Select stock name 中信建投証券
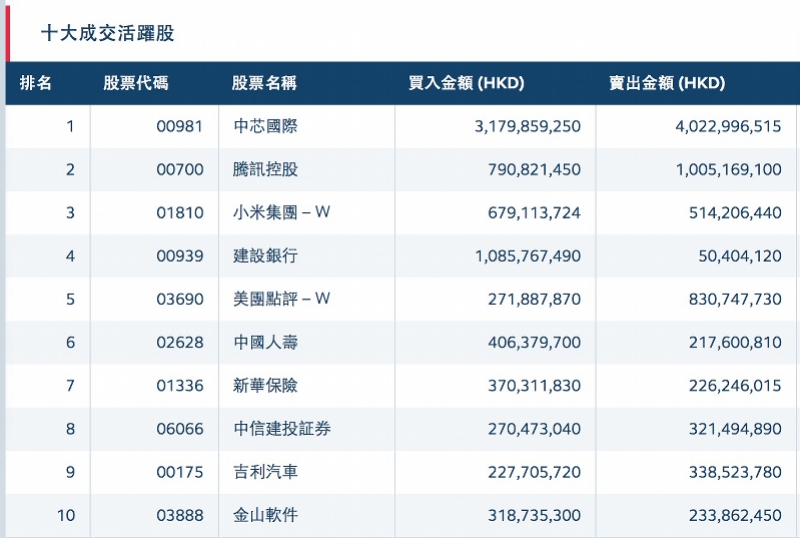800x538 pixels. (282, 429)
